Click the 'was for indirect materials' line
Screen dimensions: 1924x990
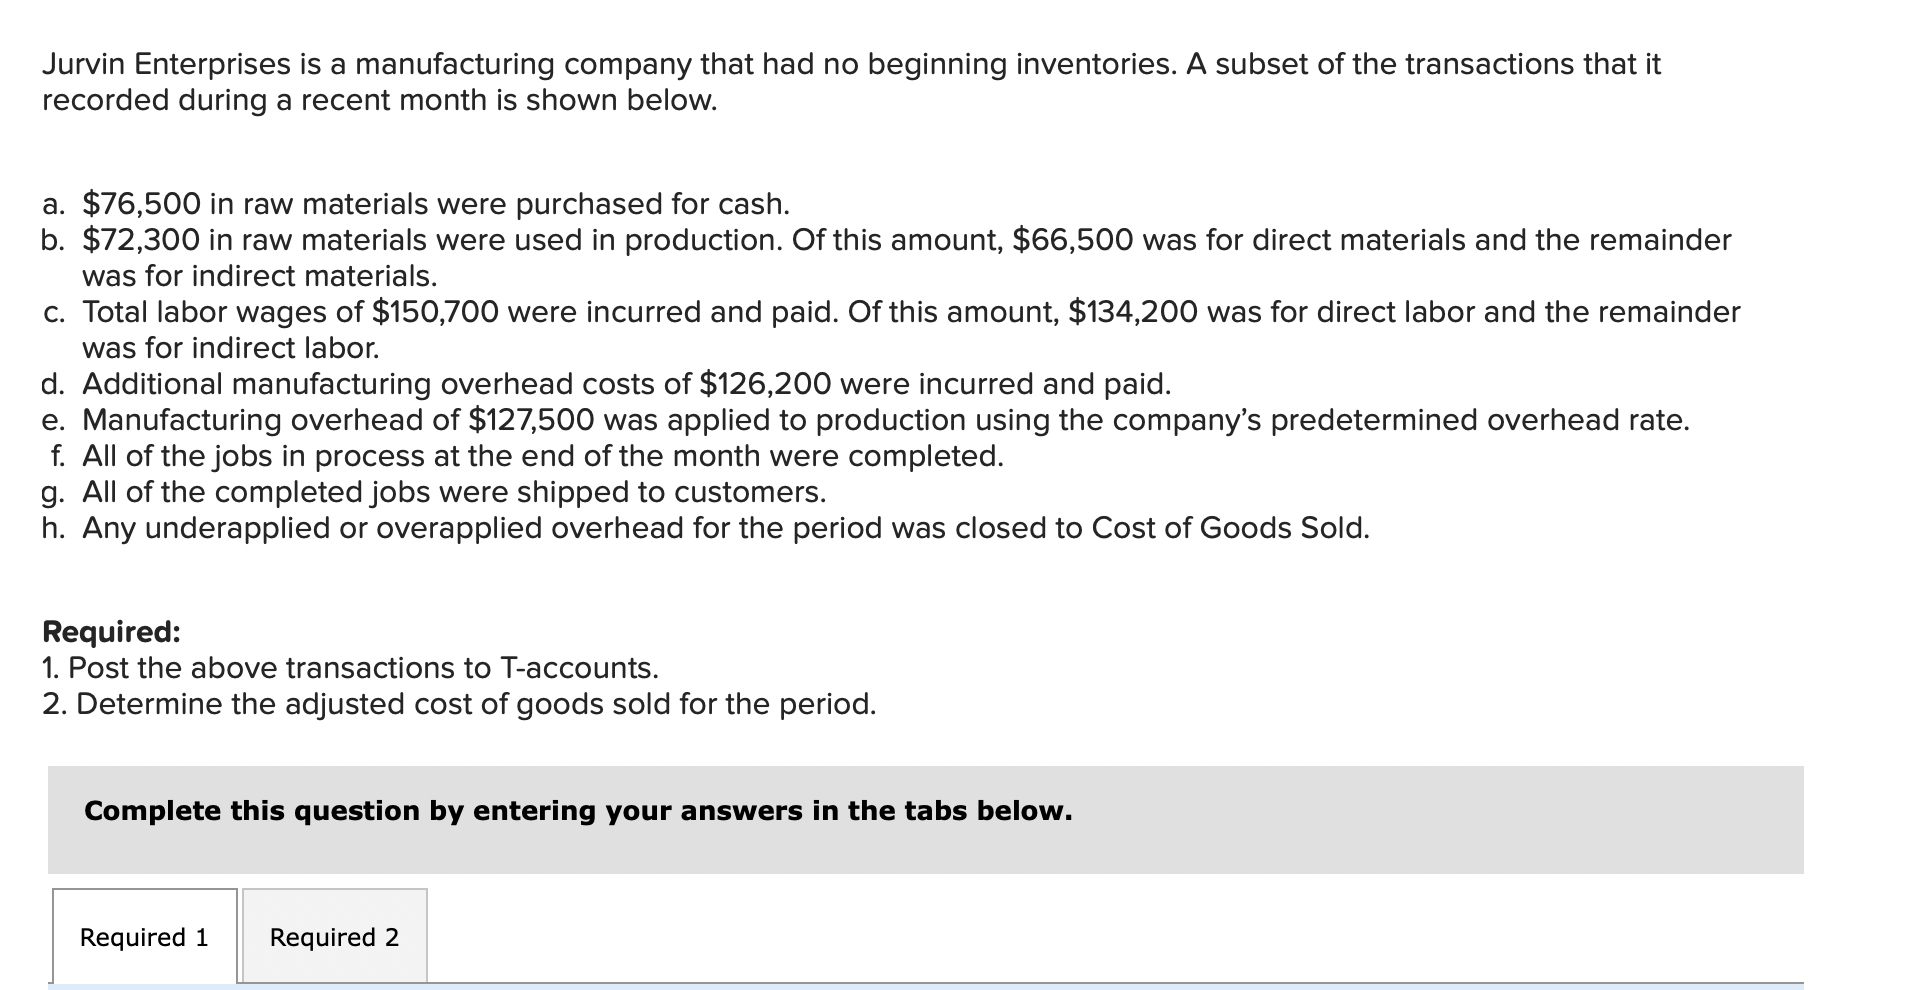[260, 276]
